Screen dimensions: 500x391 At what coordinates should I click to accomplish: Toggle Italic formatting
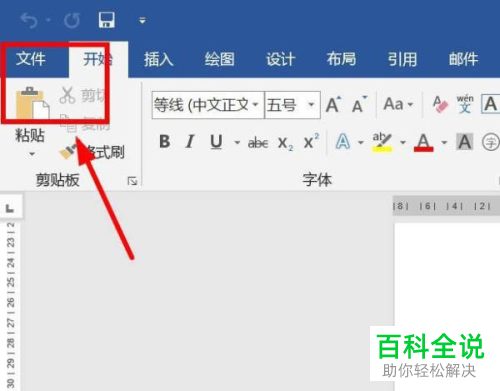pyautogui.click(x=190, y=142)
